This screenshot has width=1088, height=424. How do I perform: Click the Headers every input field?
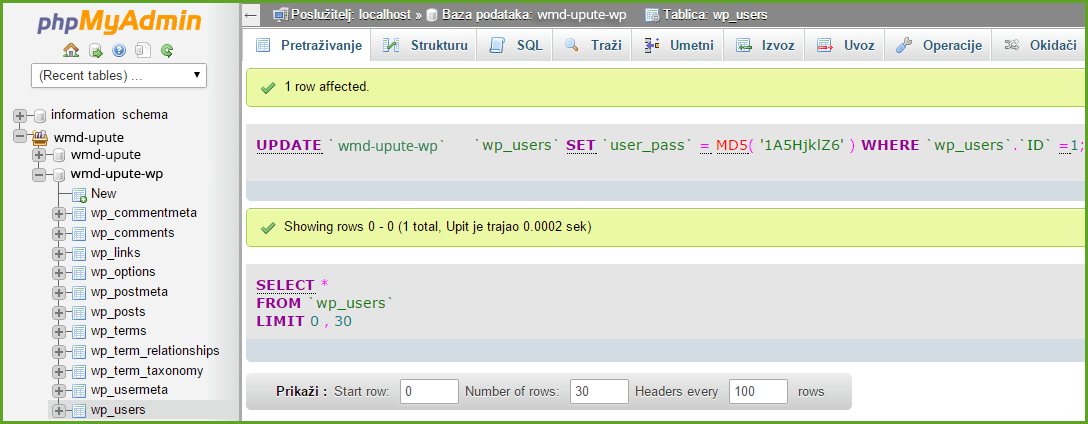click(x=758, y=391)
